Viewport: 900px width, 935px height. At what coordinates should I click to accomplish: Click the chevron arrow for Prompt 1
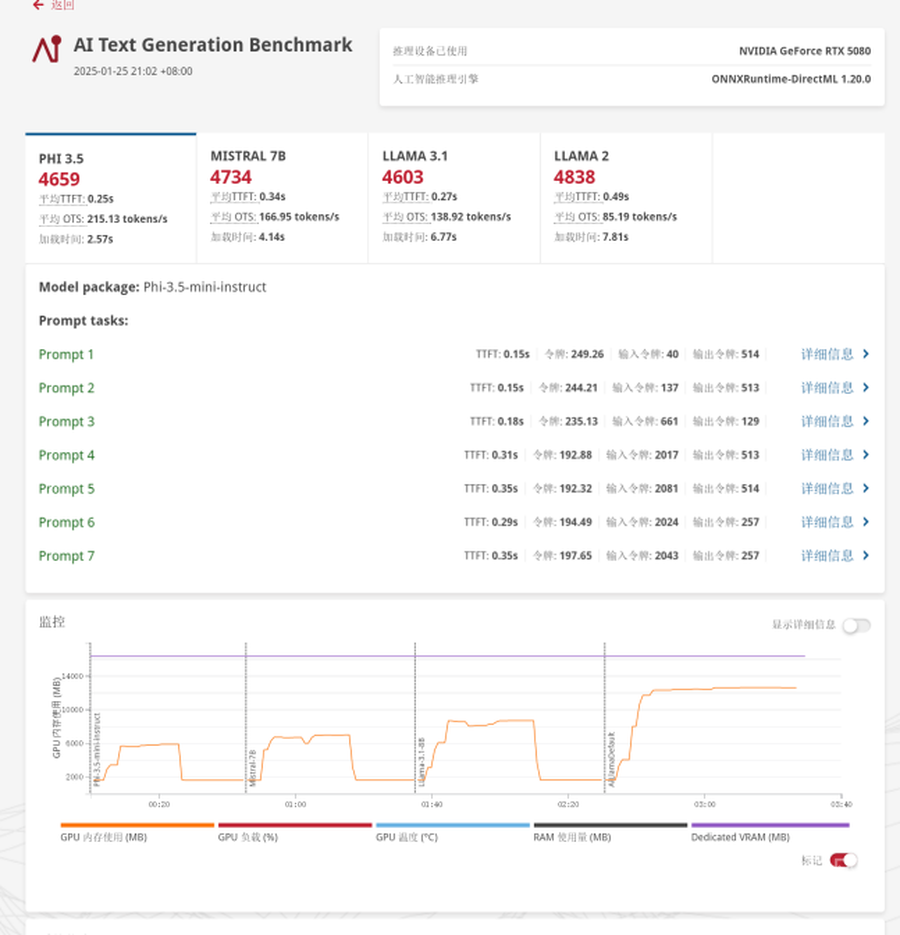tap(866, 354)
